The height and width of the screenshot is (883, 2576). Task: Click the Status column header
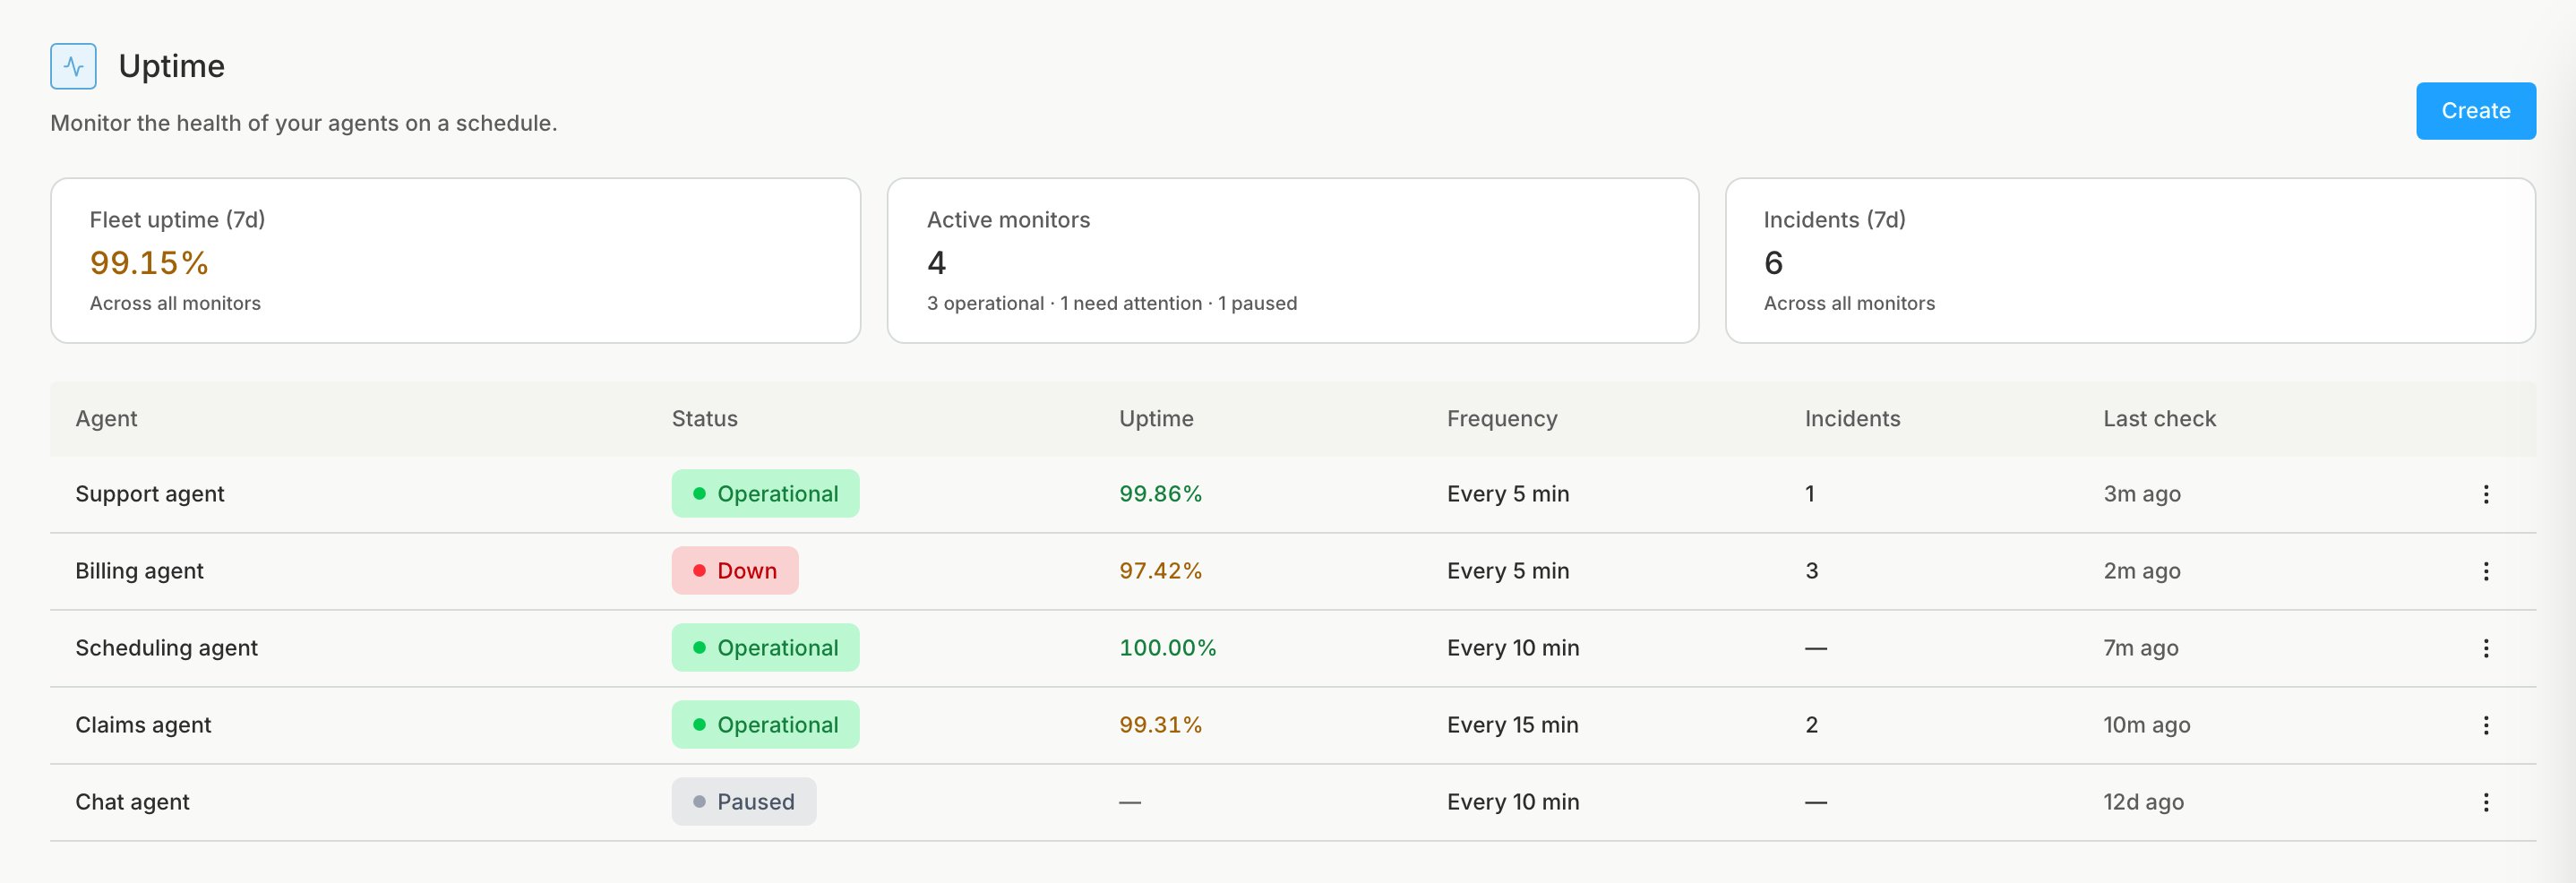click(x=705, y=419)
